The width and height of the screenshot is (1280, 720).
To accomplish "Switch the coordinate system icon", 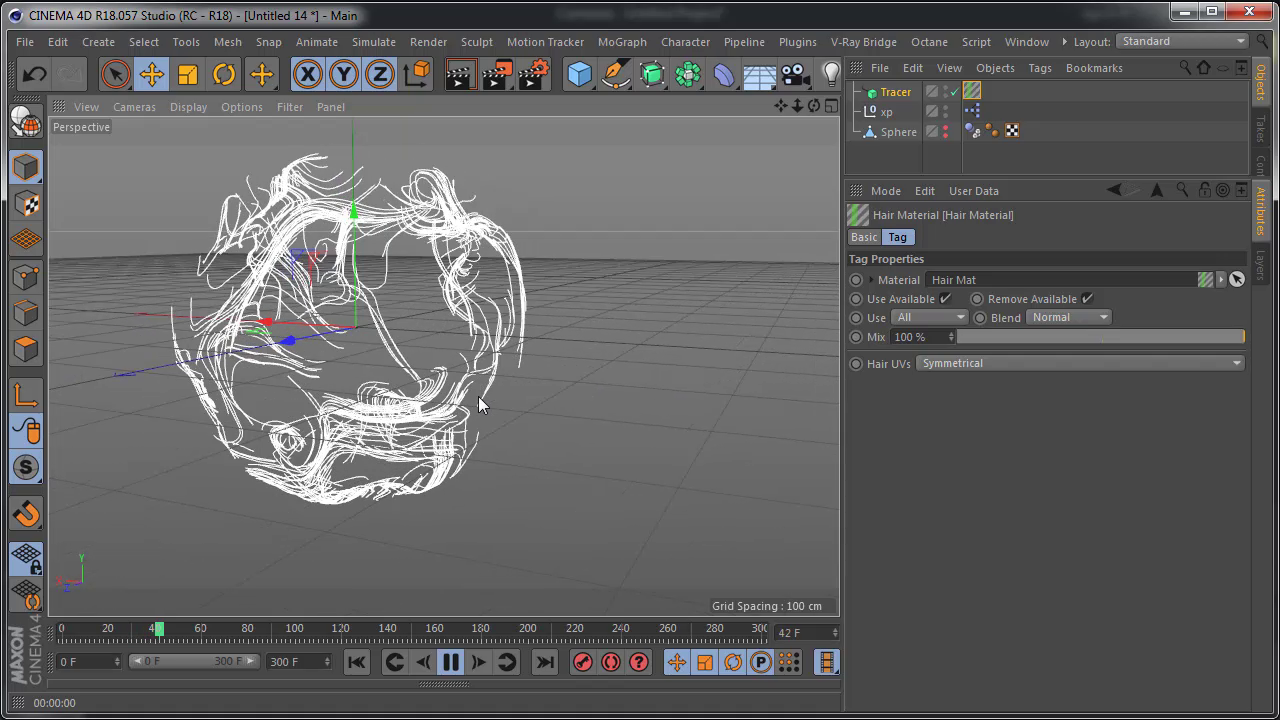I will pyautogui.click(x=416, y=74).
